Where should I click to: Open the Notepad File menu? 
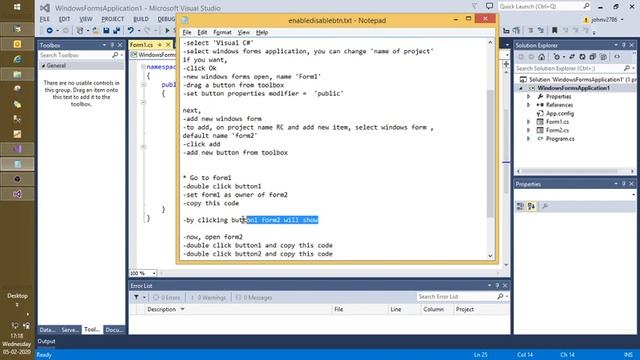click(187, 32)
